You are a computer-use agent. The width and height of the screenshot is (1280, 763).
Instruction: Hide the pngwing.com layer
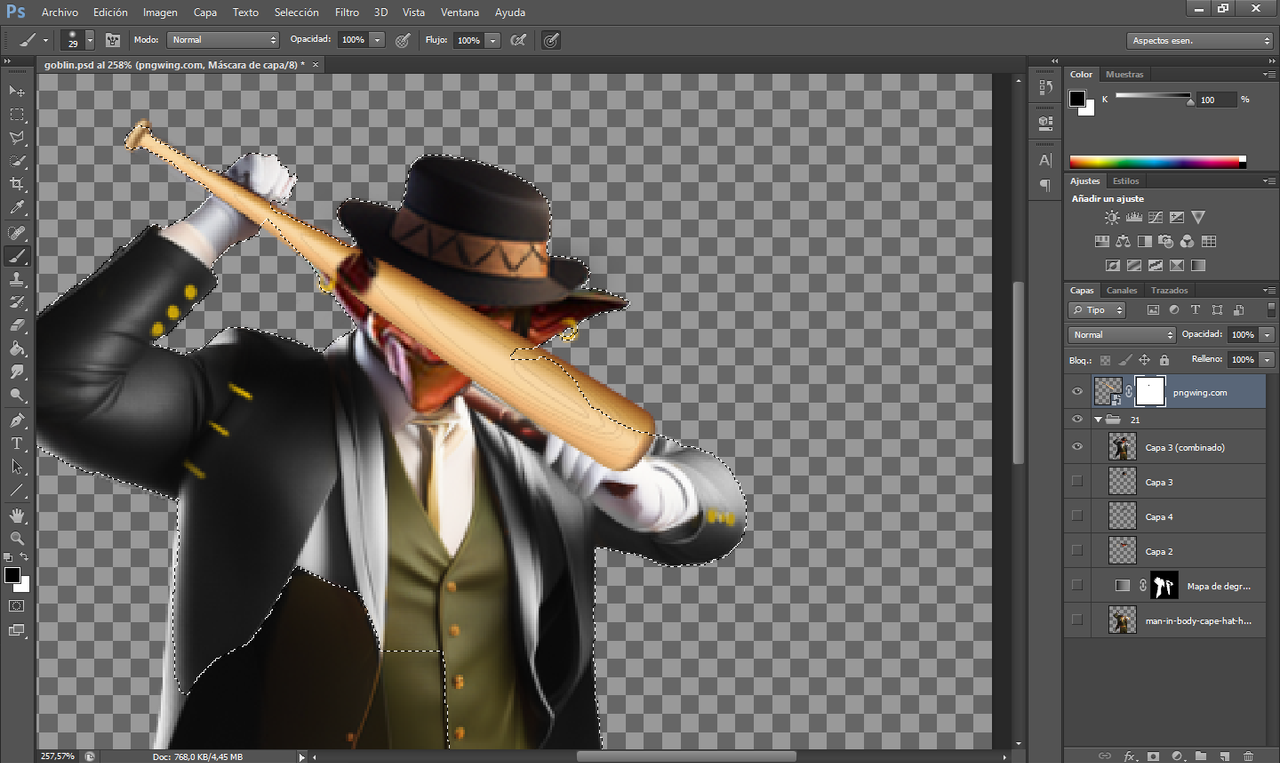click(1077, 392)
